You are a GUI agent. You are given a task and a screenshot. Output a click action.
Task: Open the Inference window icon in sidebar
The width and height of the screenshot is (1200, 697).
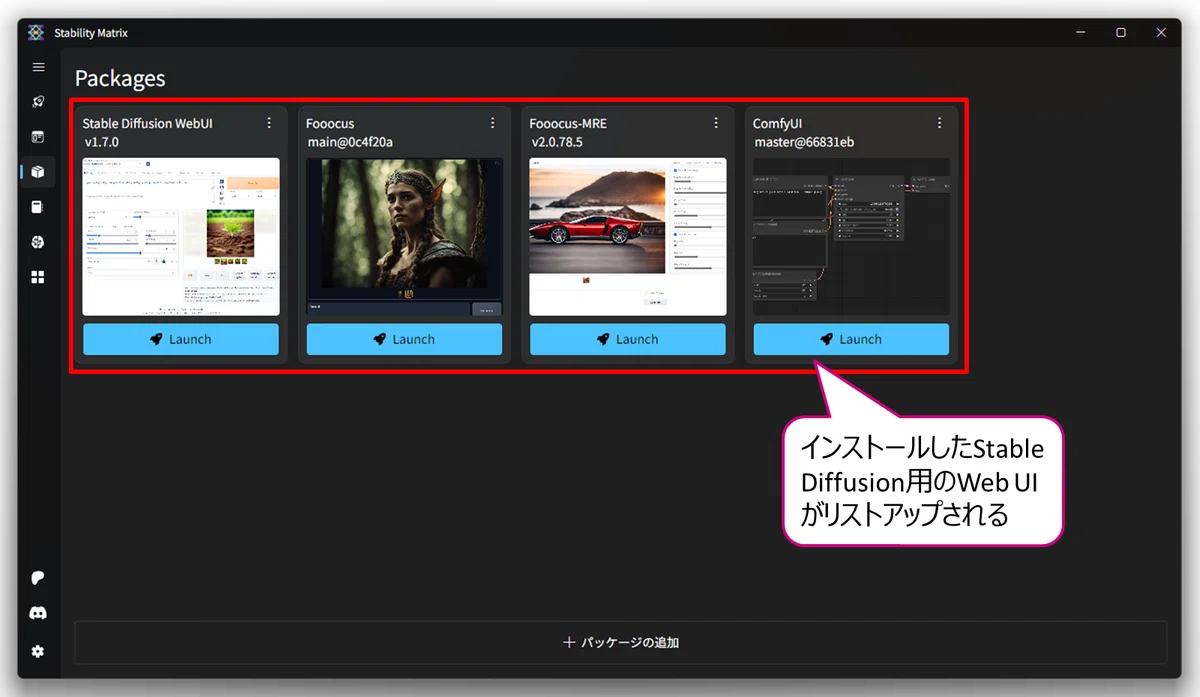coord(38,137)
